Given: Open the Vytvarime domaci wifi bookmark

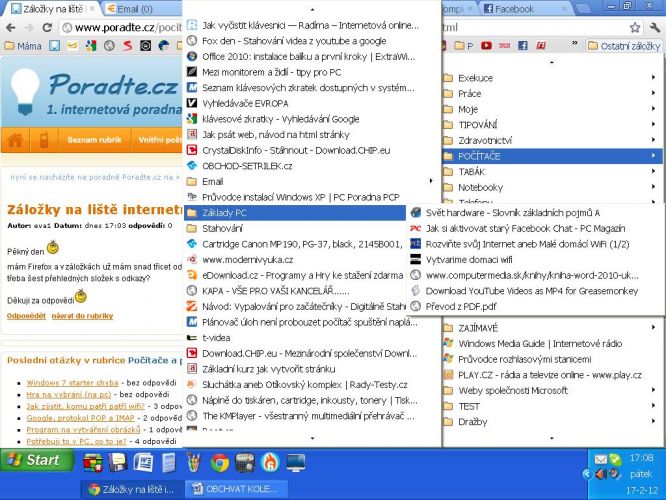Looking at the screenshot, I should click(x=535, y=260).
